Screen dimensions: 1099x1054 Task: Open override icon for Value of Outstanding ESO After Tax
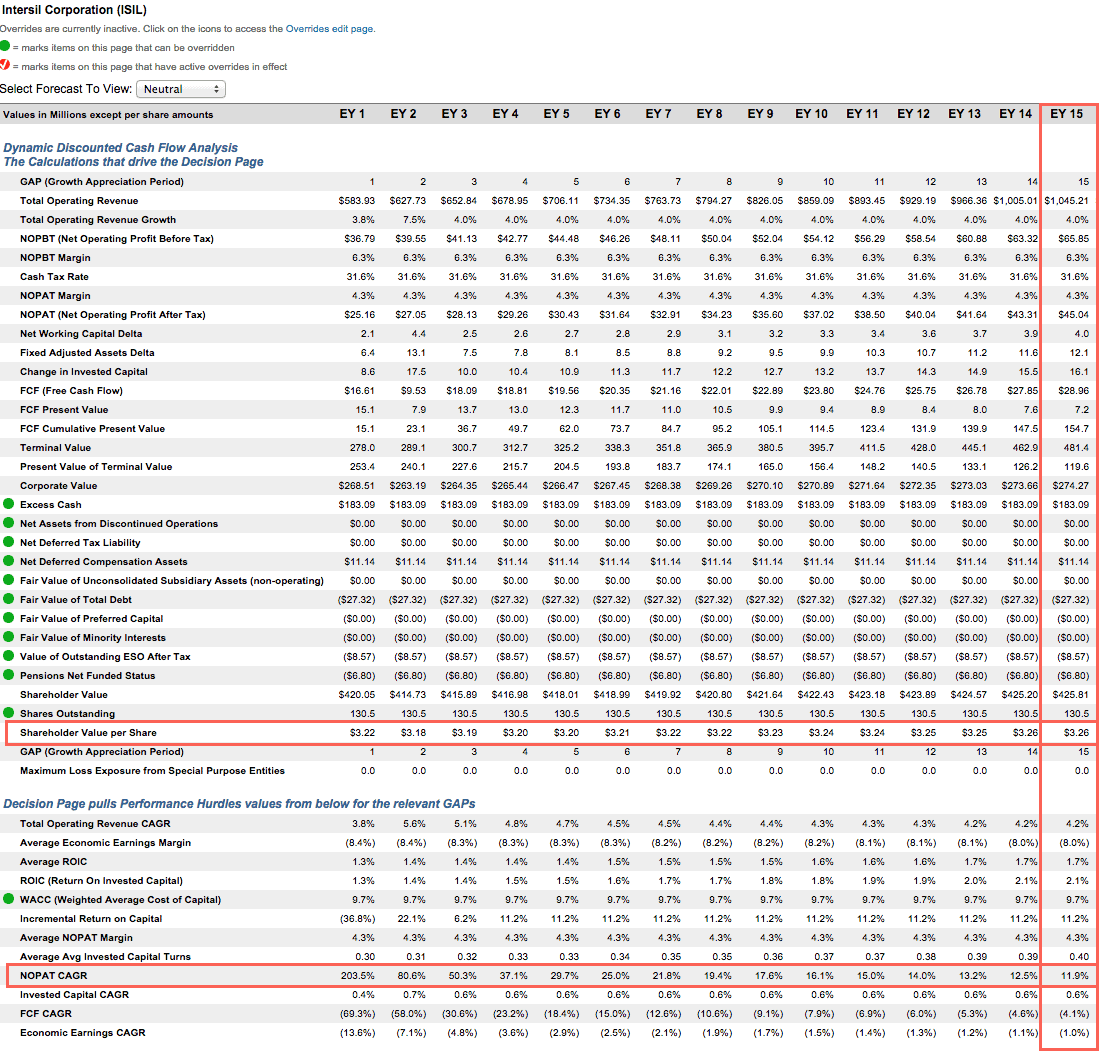(x=8, y=656)
